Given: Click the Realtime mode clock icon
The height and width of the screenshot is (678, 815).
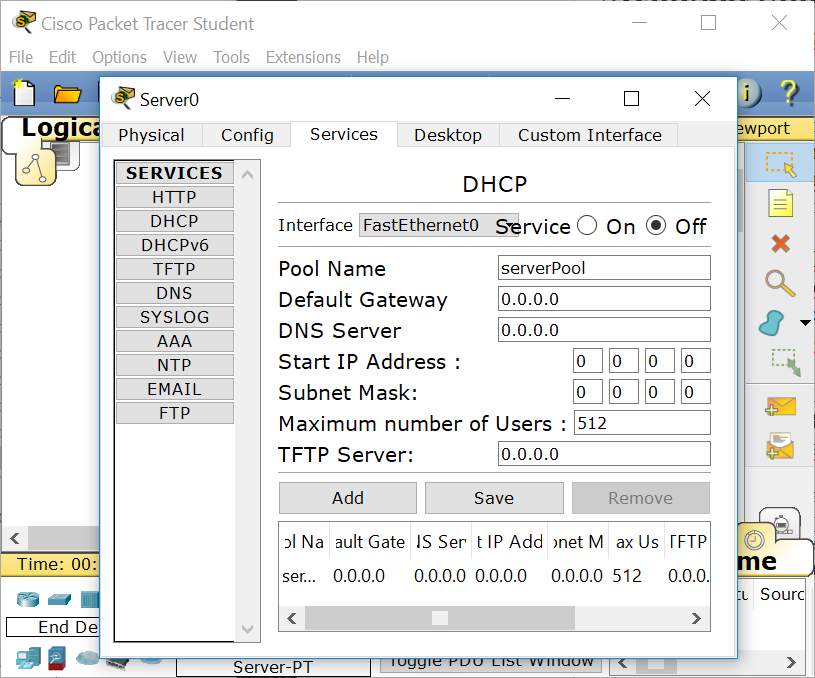Looking at the screenshot, I should [x=754, y=540].
